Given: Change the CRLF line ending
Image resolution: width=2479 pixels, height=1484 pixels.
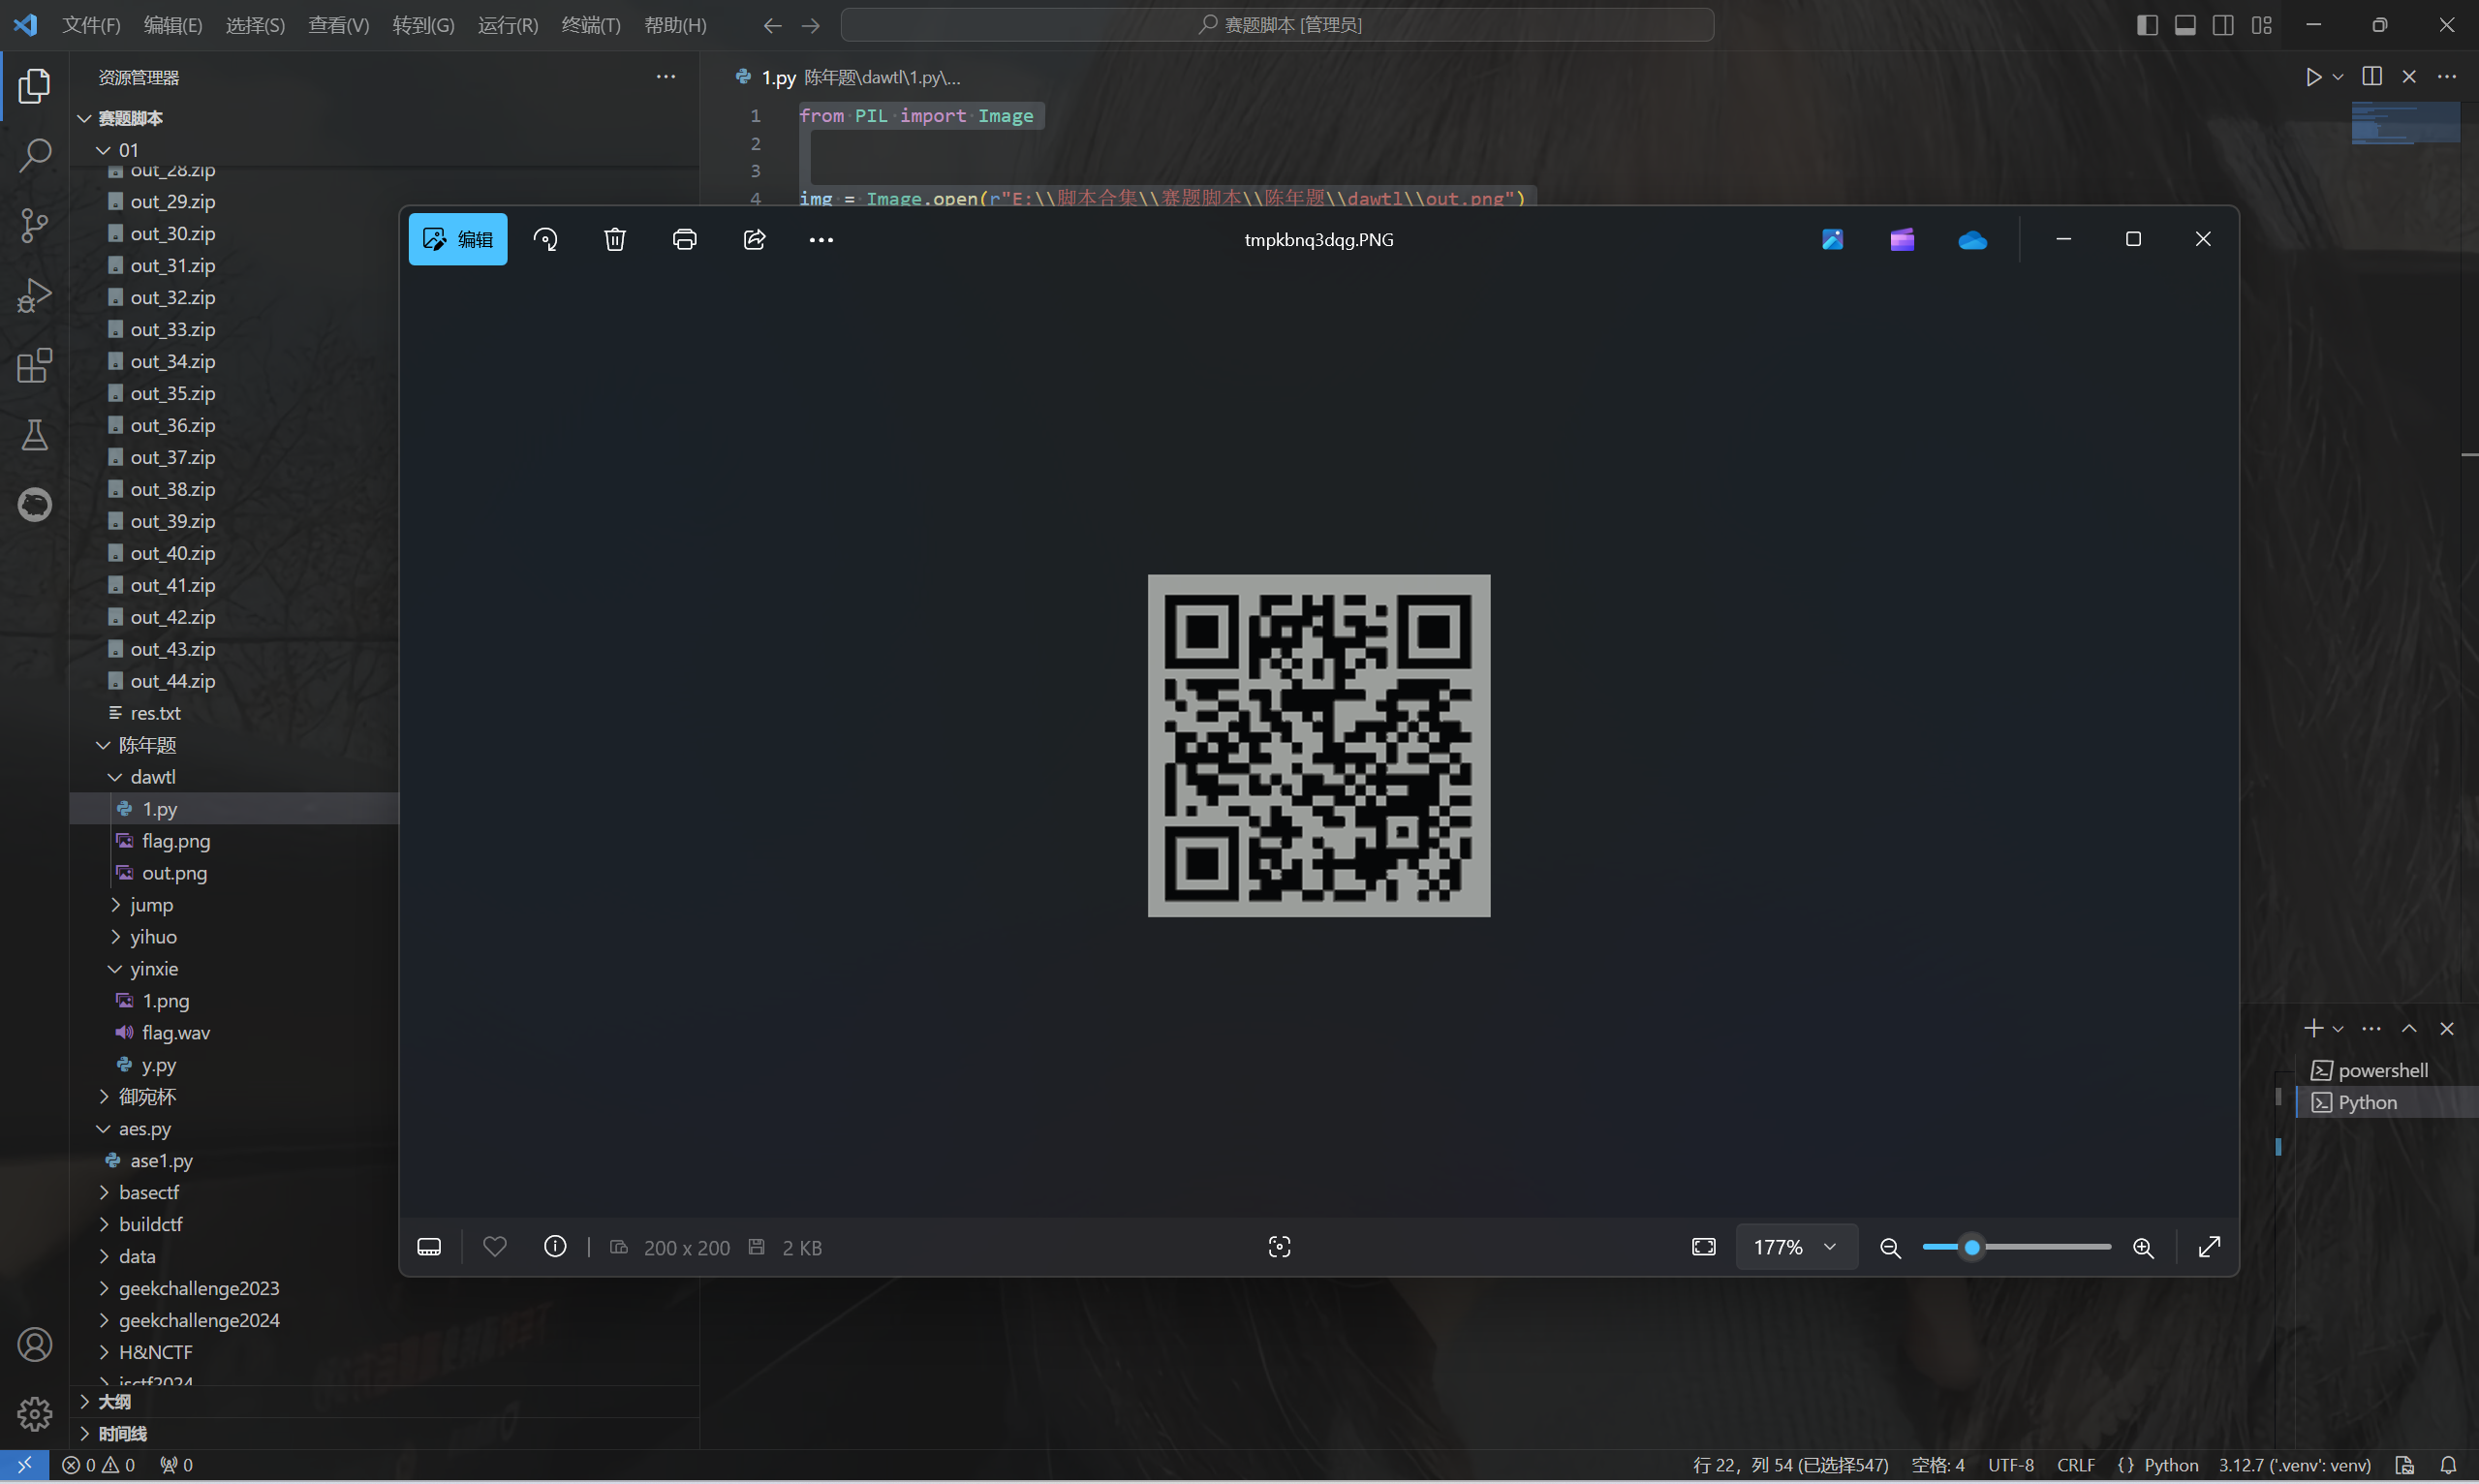Looking at the screenshot, I should [x=2076, y=1465].
